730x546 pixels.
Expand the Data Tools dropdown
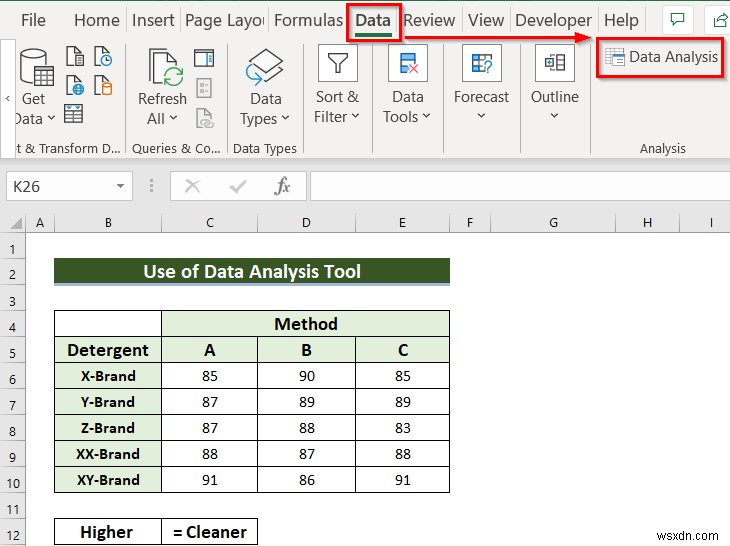coord(426,116)
